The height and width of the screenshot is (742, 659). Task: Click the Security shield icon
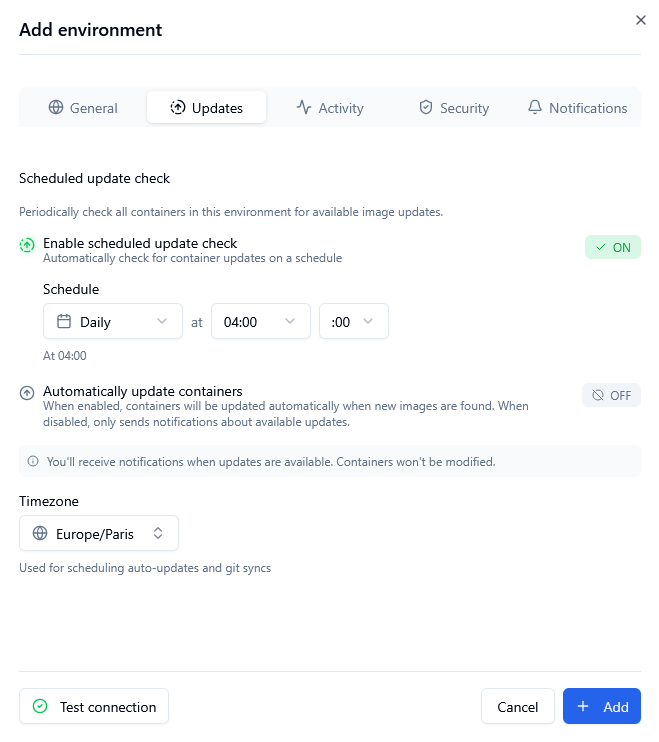click(x=426, y=108)
